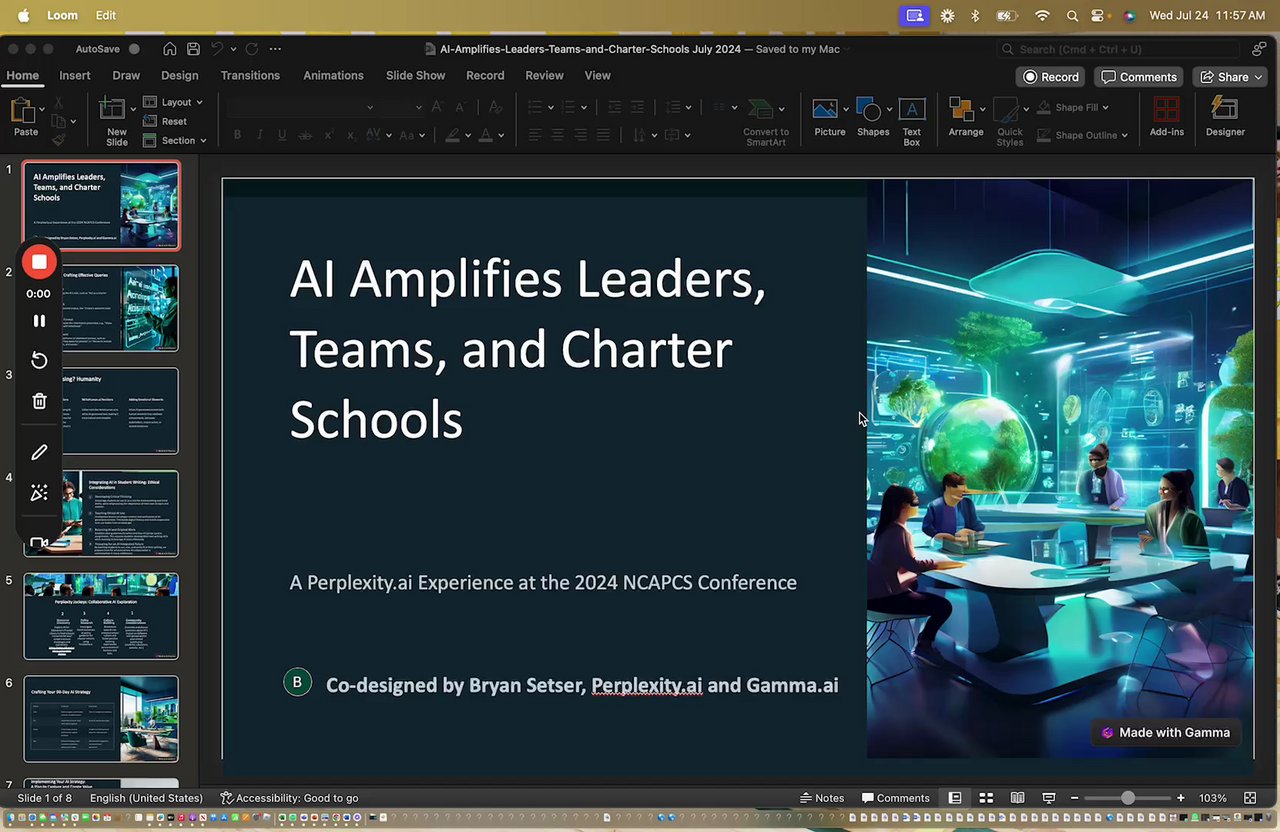Click the Home icon in title bar
Viewport: 1280px width, 832px height.
tap(170, 49)
